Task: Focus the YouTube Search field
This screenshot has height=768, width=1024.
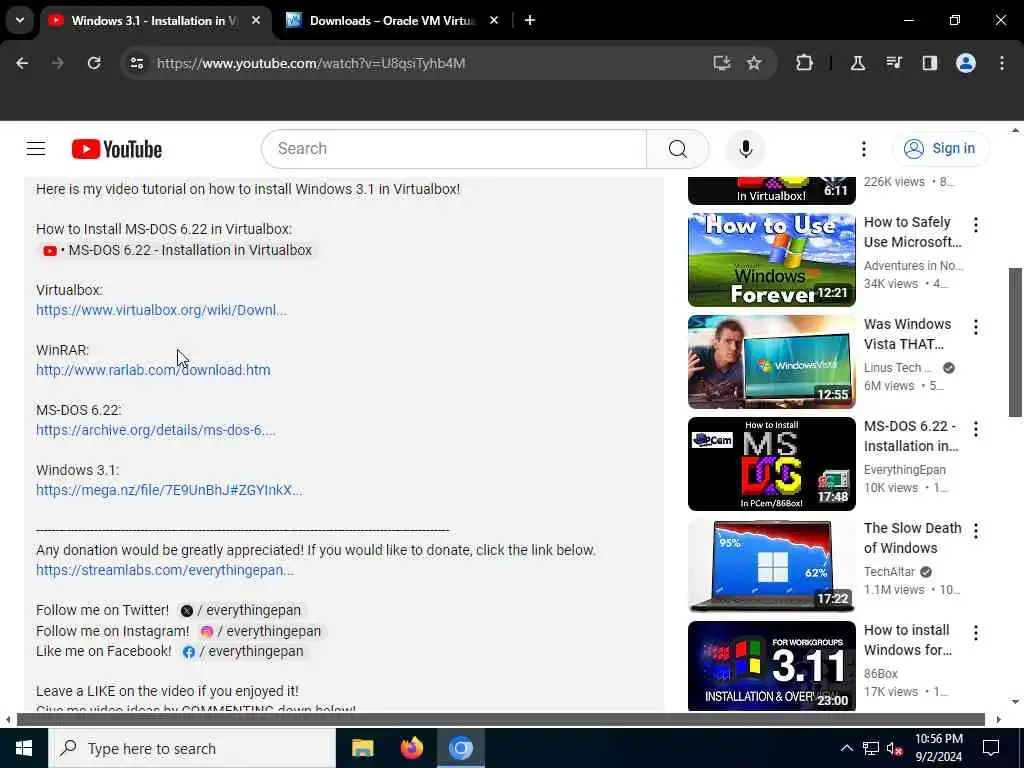Action: coord(454,149)
